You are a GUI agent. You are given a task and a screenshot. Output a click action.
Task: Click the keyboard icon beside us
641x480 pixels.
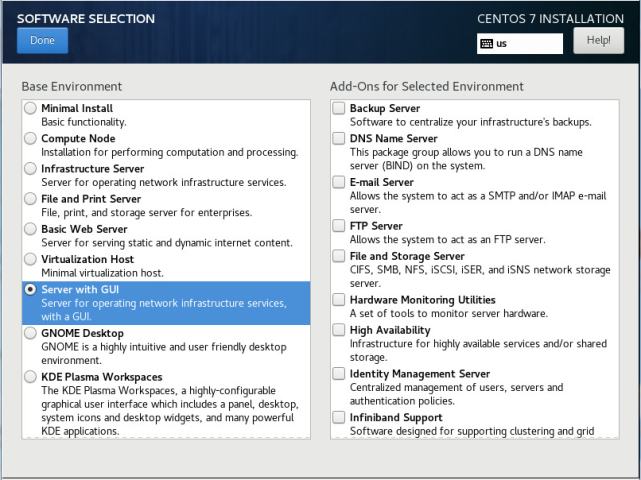[x=486, y=44]
